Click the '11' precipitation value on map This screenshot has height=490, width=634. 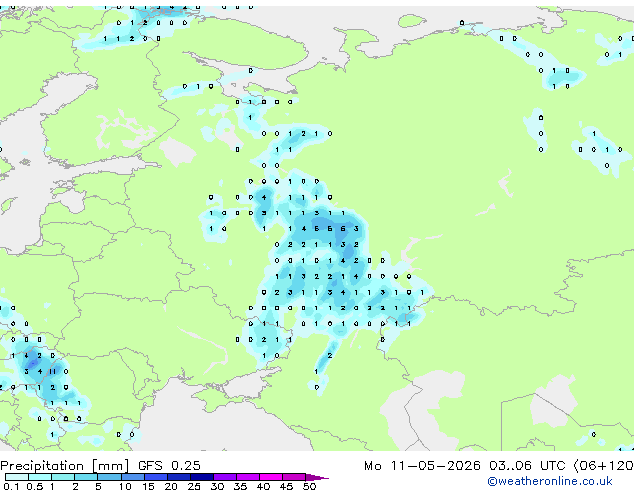point(53,372)
